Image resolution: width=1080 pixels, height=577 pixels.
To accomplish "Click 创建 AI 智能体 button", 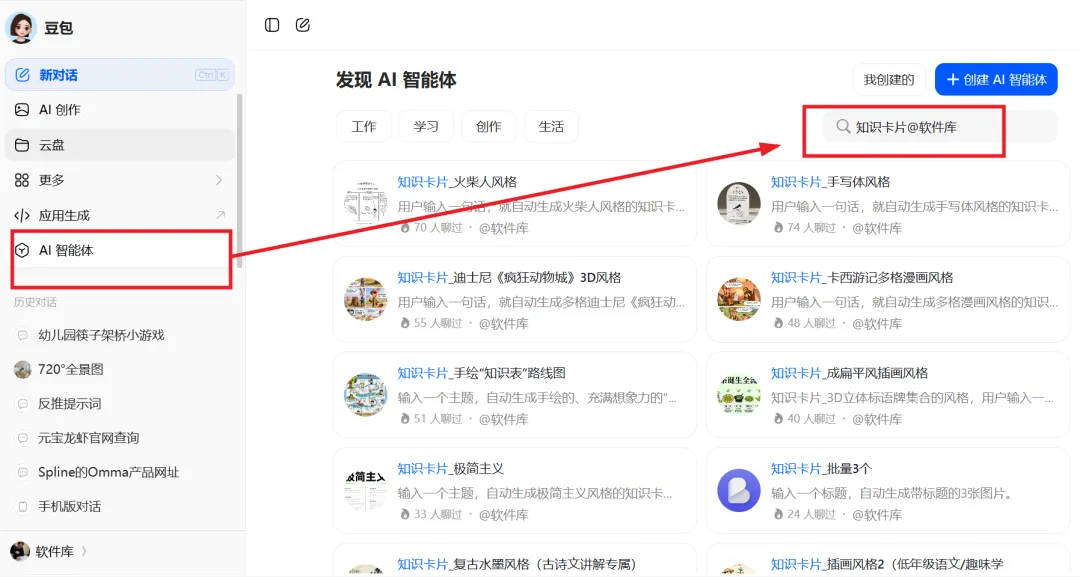I will [996, 79].
